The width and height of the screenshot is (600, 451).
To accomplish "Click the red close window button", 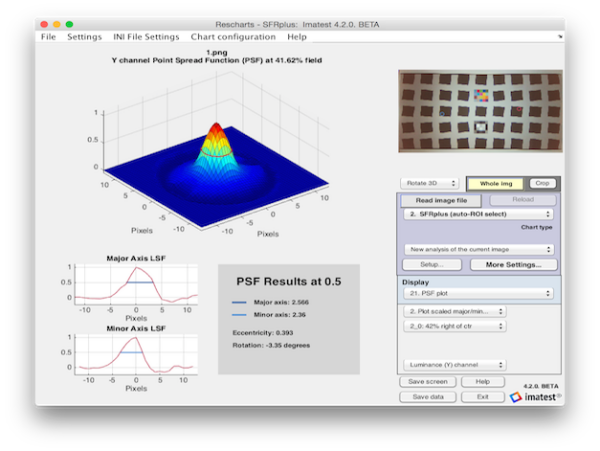I will point(43,23).
